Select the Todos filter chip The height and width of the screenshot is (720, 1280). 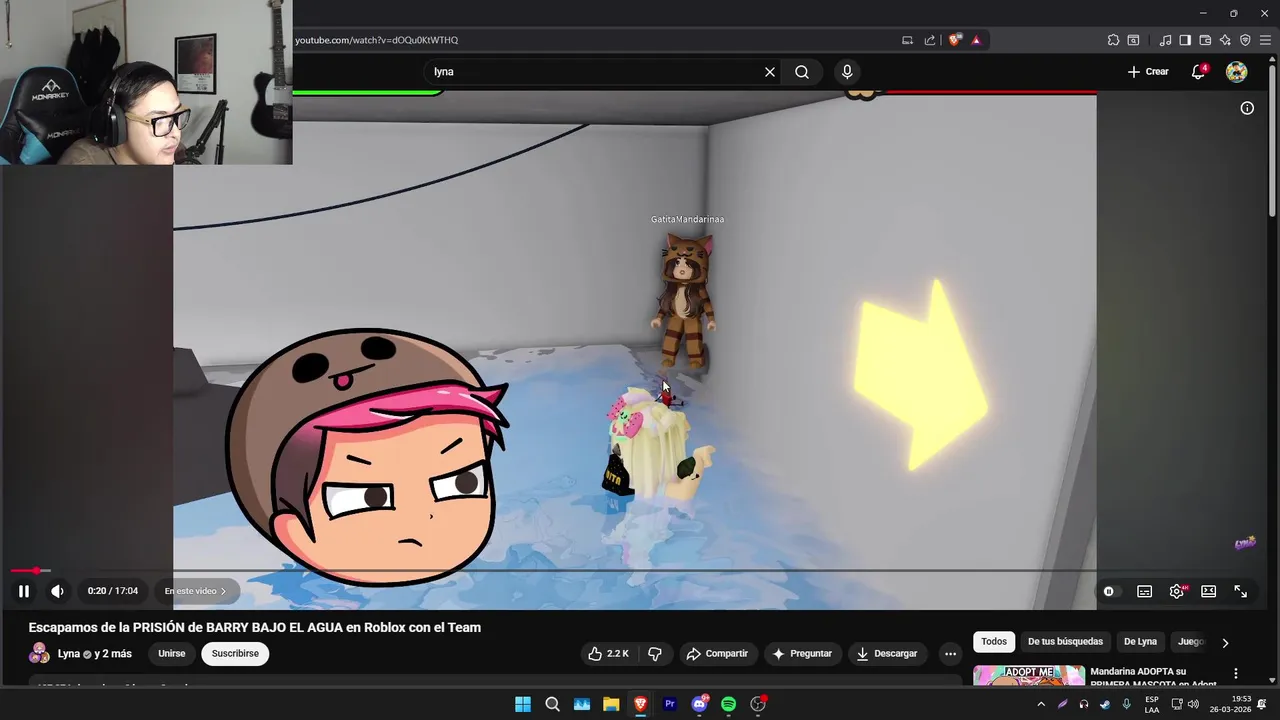pyautogui.click(x=994, y=641)
